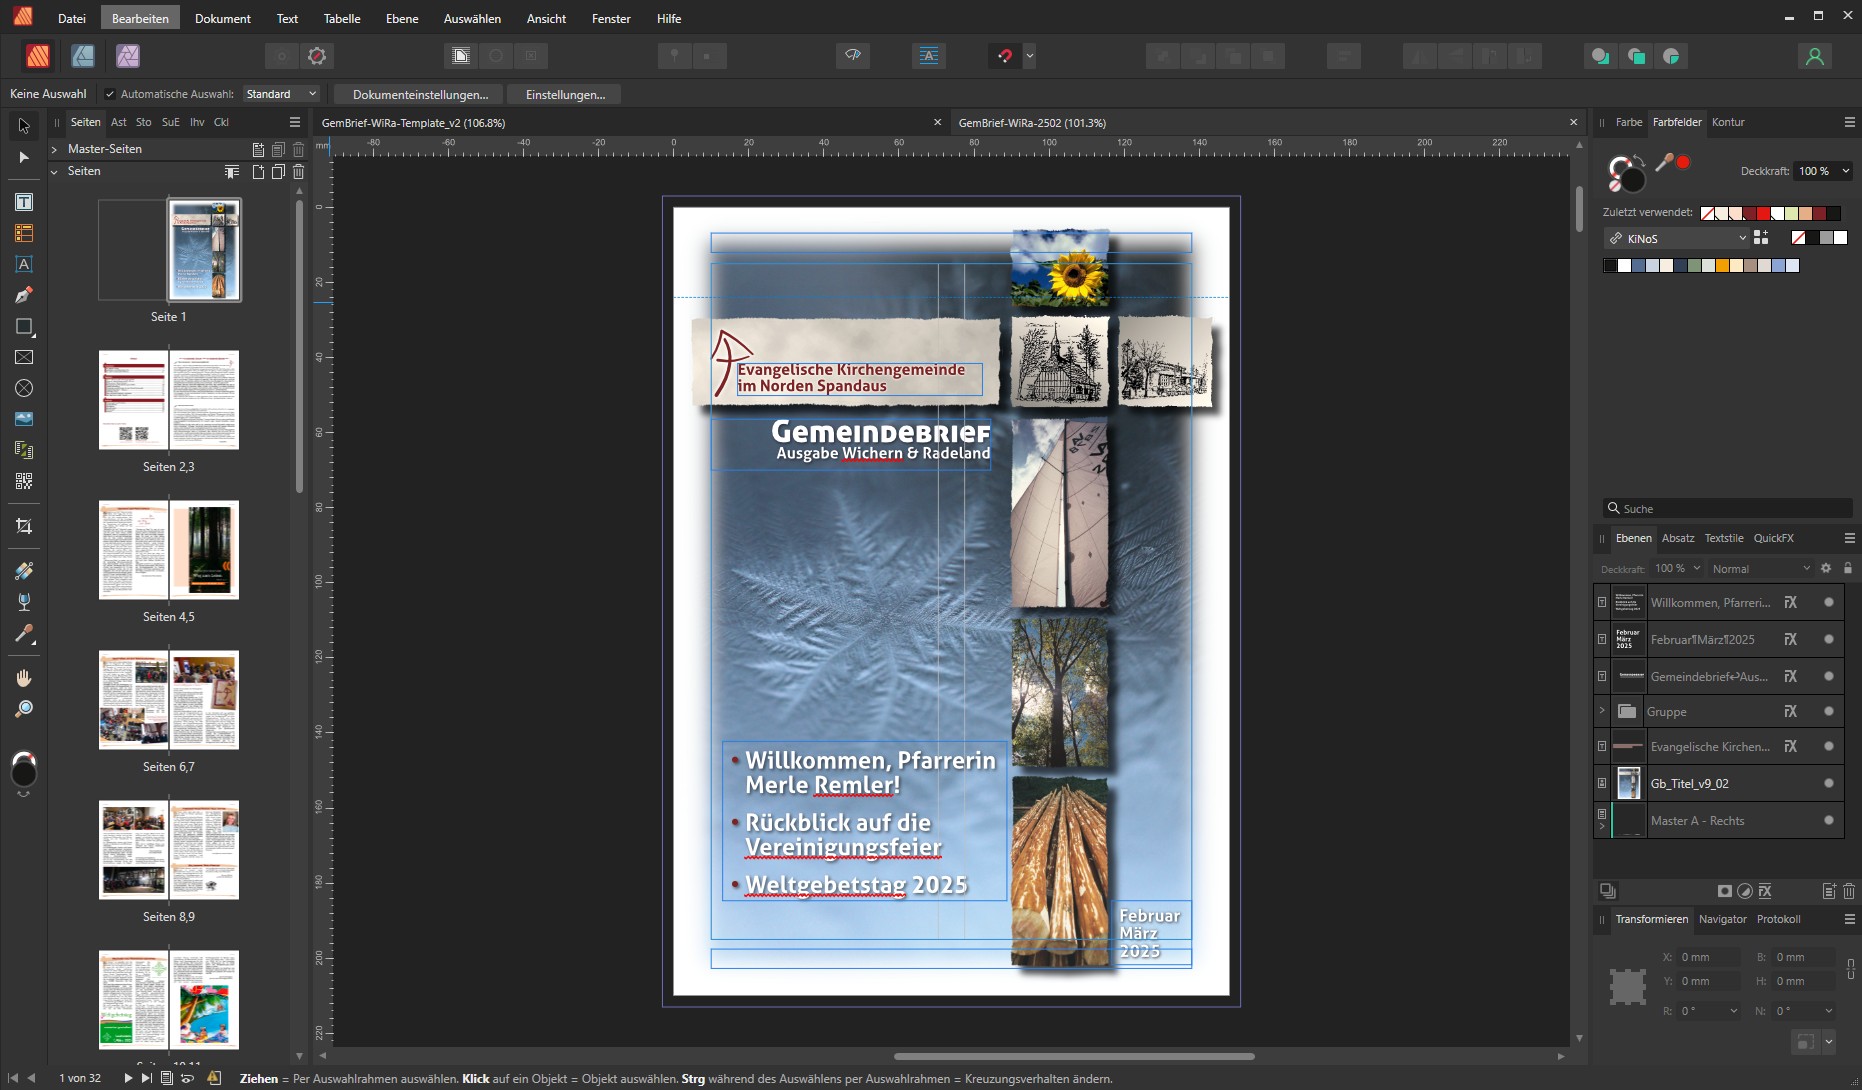Go to the next page in the status bar
The image size is (1862, 1090).
pos(128,1078)
